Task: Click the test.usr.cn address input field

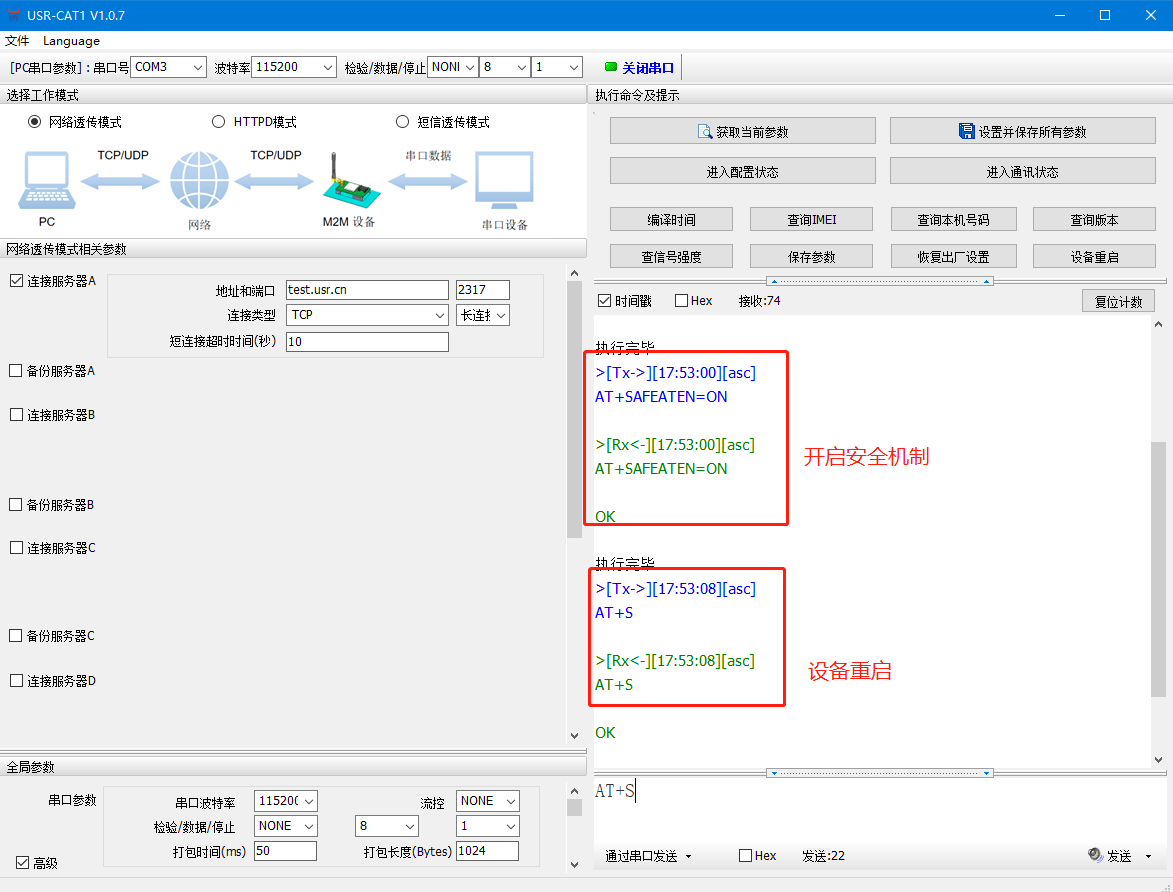Action: 367,290
